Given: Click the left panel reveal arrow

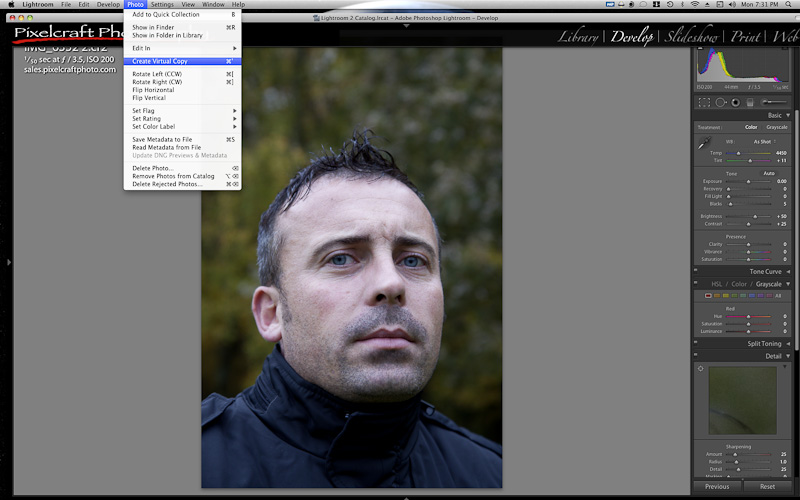Looking at the screenshot, I should click(9, 262).
